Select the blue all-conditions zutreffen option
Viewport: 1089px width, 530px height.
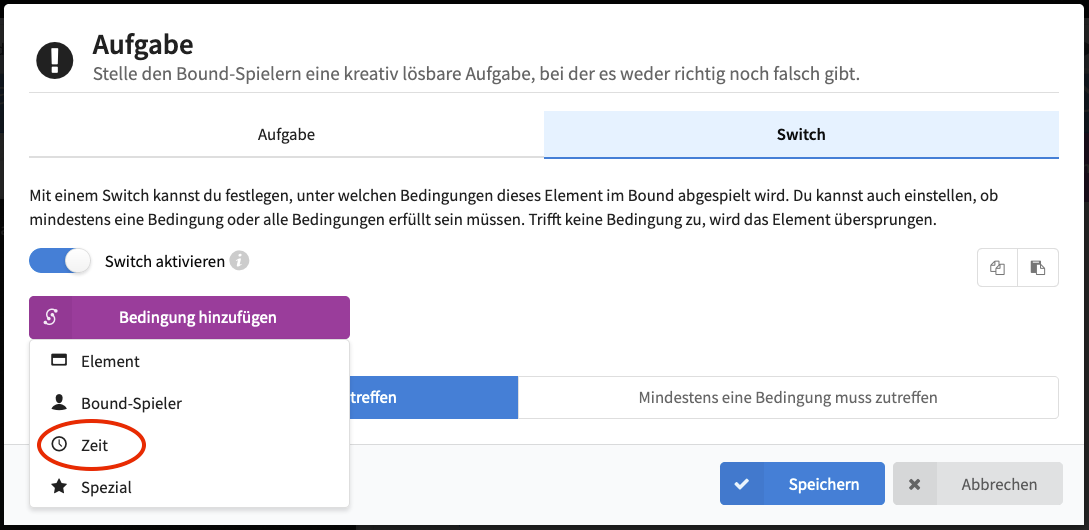(x=433, y=398)
